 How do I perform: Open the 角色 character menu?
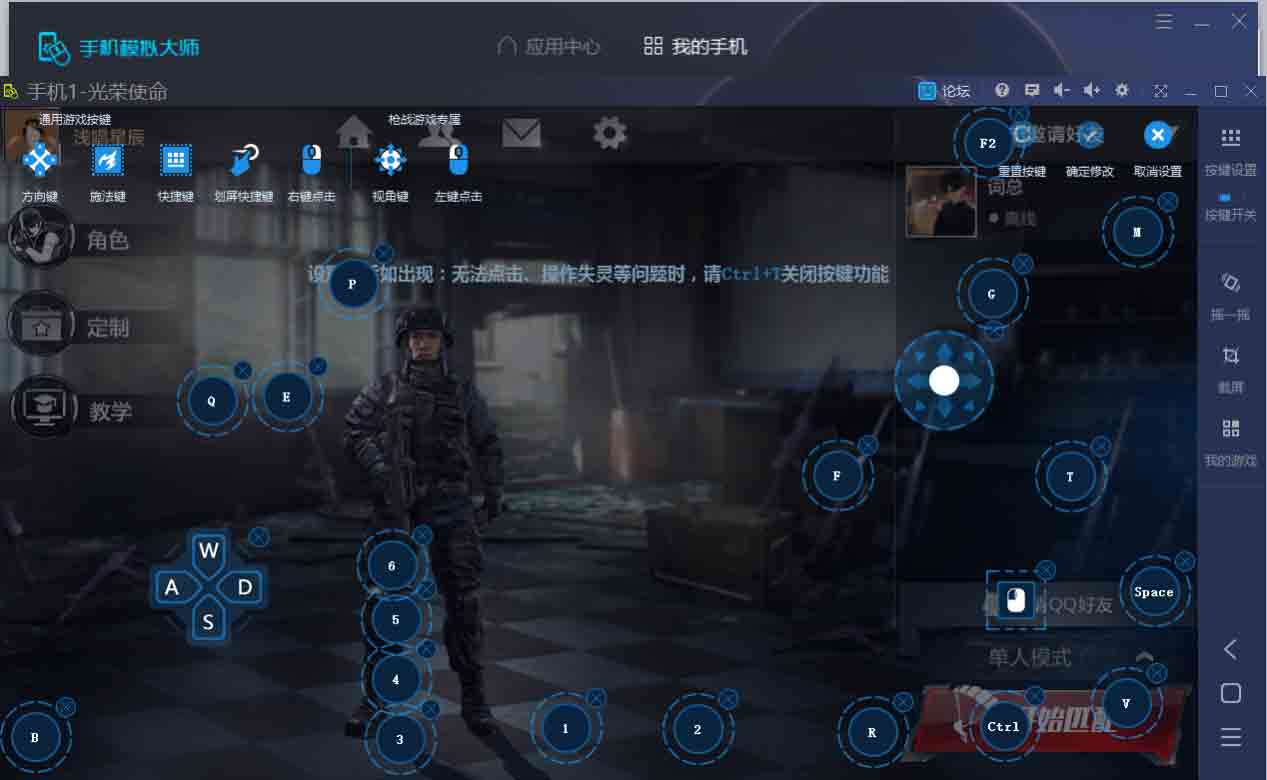[70, 239]
